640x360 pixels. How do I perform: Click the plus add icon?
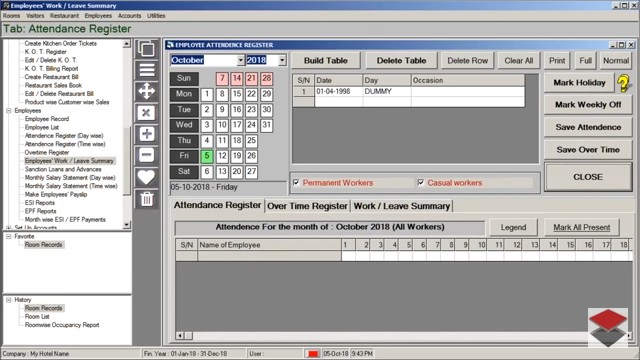point(147,134)
